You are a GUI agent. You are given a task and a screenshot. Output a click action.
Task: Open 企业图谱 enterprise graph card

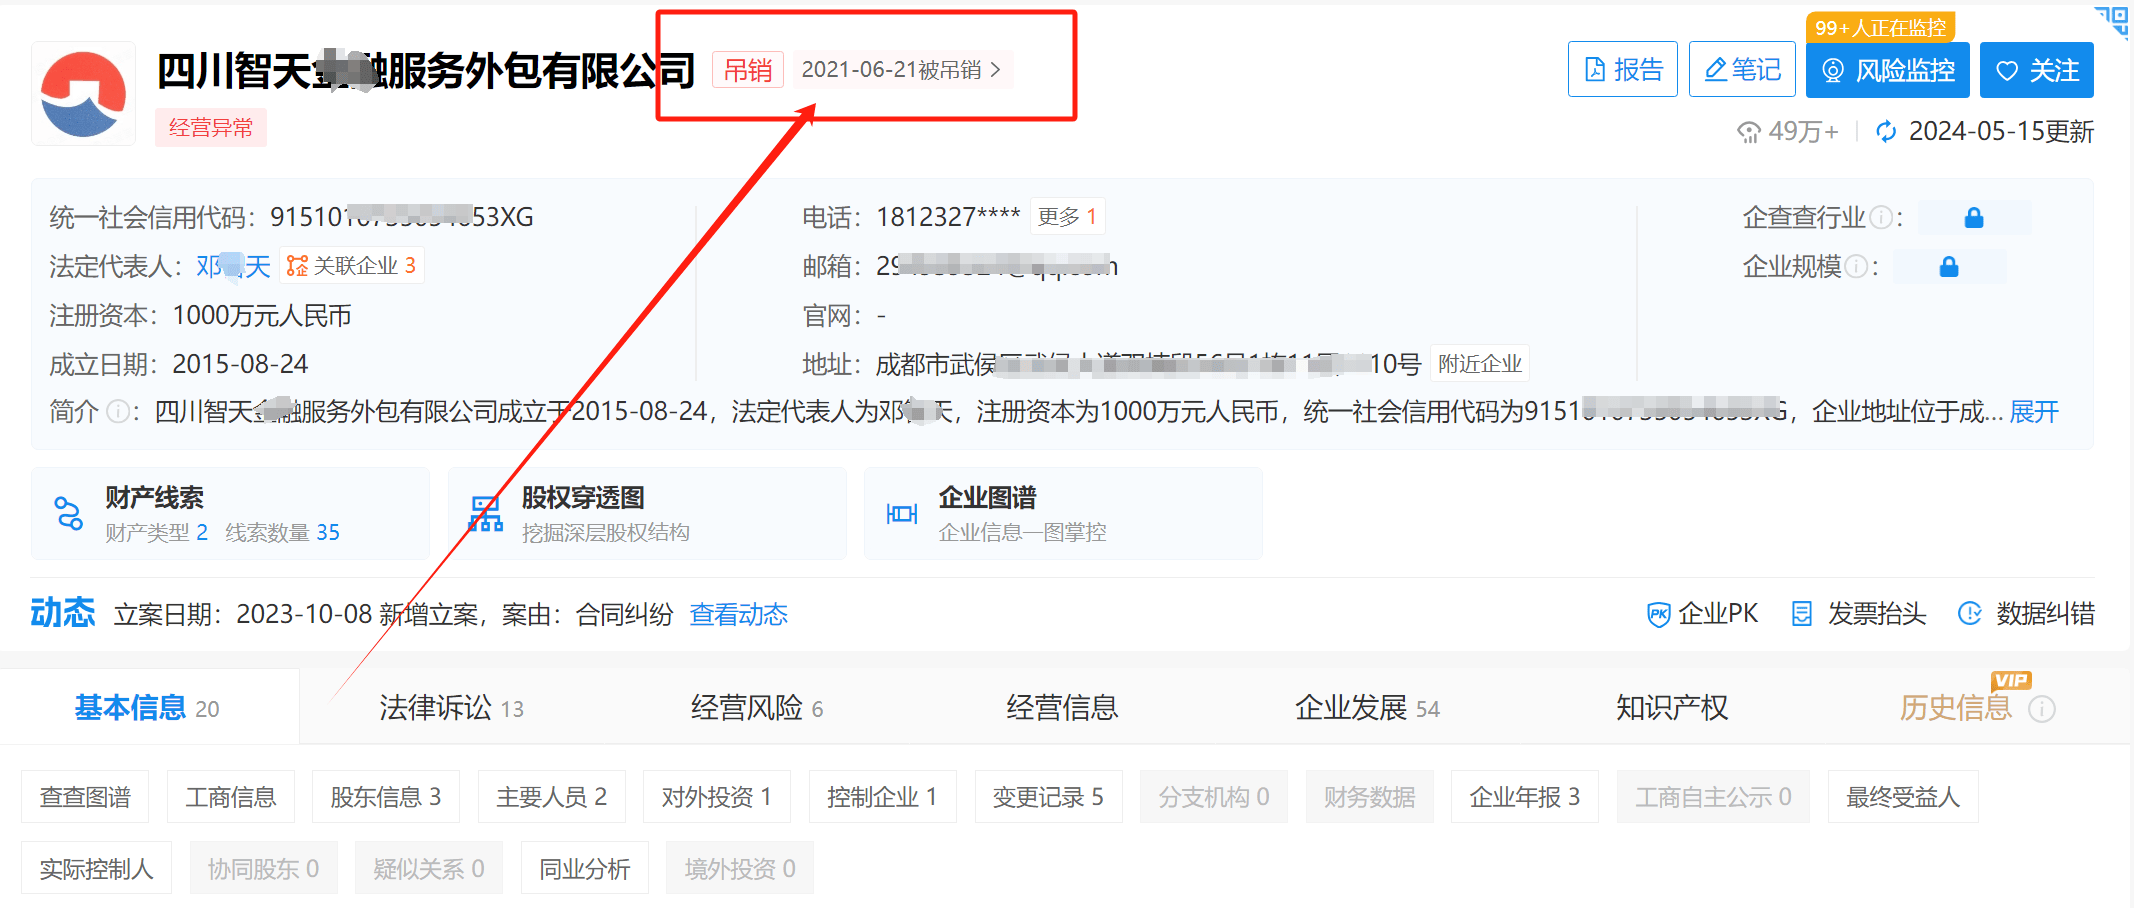[x=1062, y=514]
